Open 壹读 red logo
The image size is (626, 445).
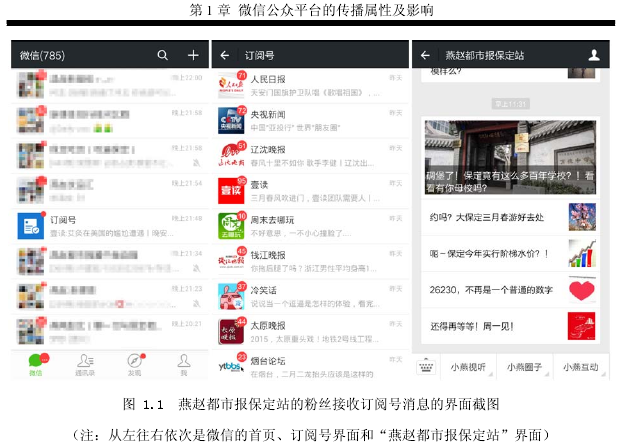coord(231,191)
